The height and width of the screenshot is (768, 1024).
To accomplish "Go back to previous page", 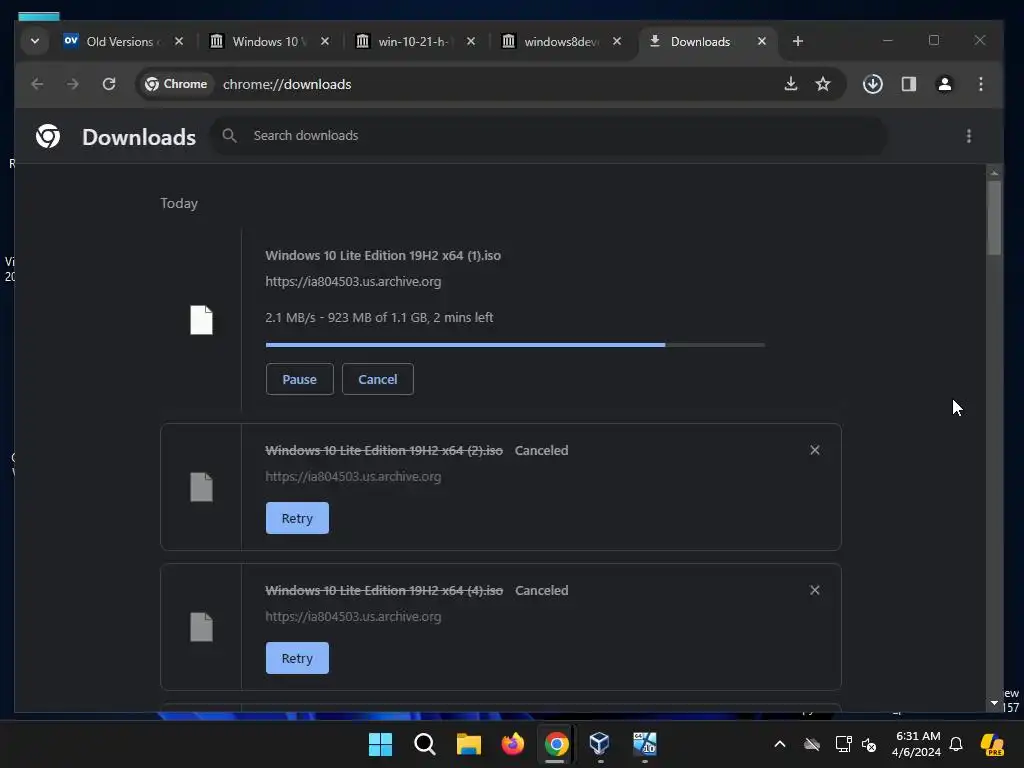I will 37,84.
